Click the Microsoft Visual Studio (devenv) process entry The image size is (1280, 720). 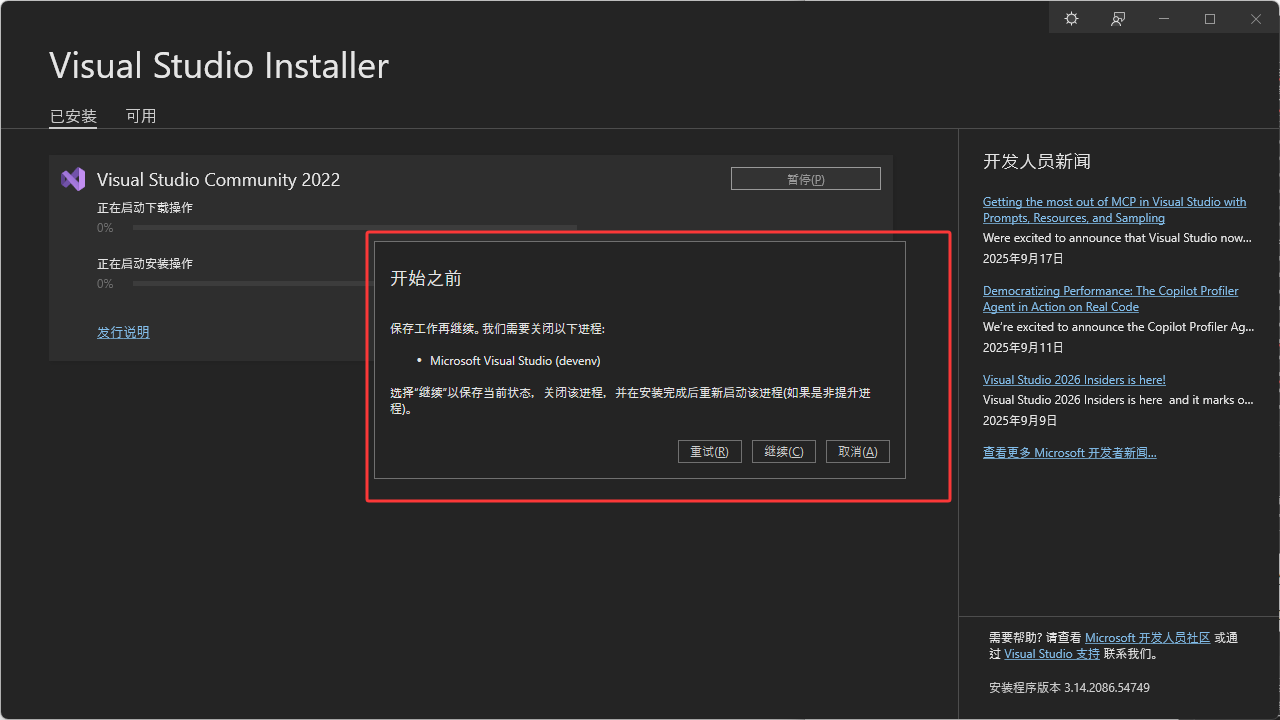(515, 361)
